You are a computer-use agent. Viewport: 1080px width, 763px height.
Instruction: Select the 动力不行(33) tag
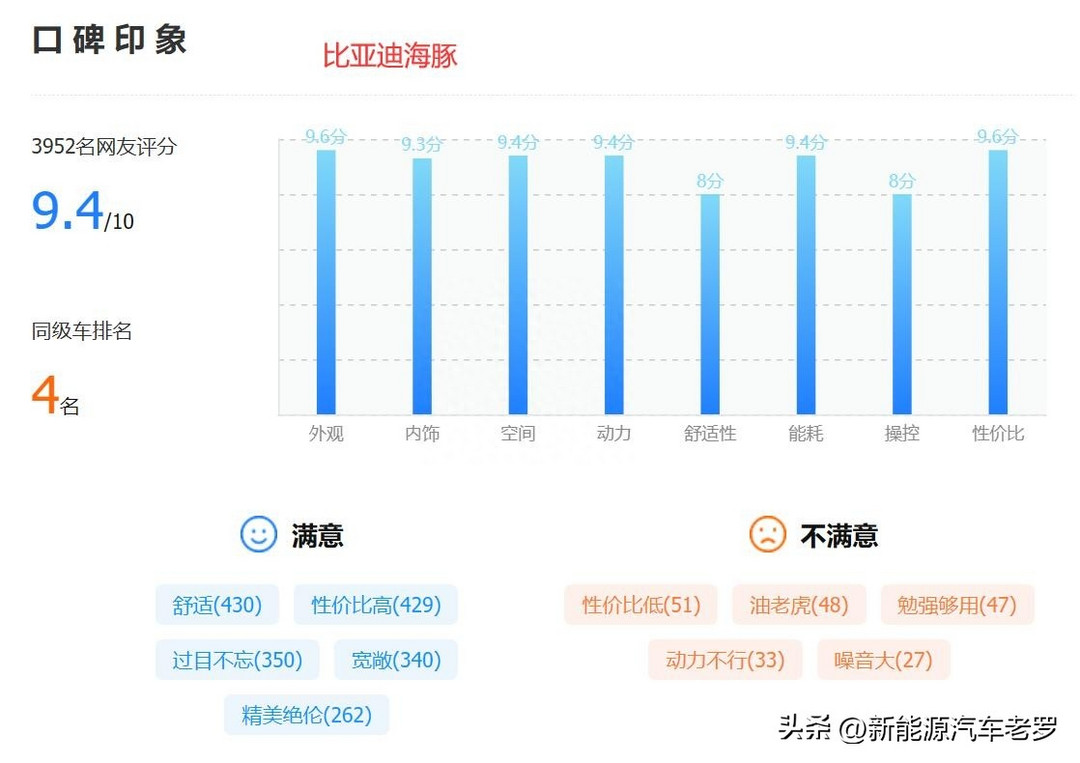tap(725, 660)
